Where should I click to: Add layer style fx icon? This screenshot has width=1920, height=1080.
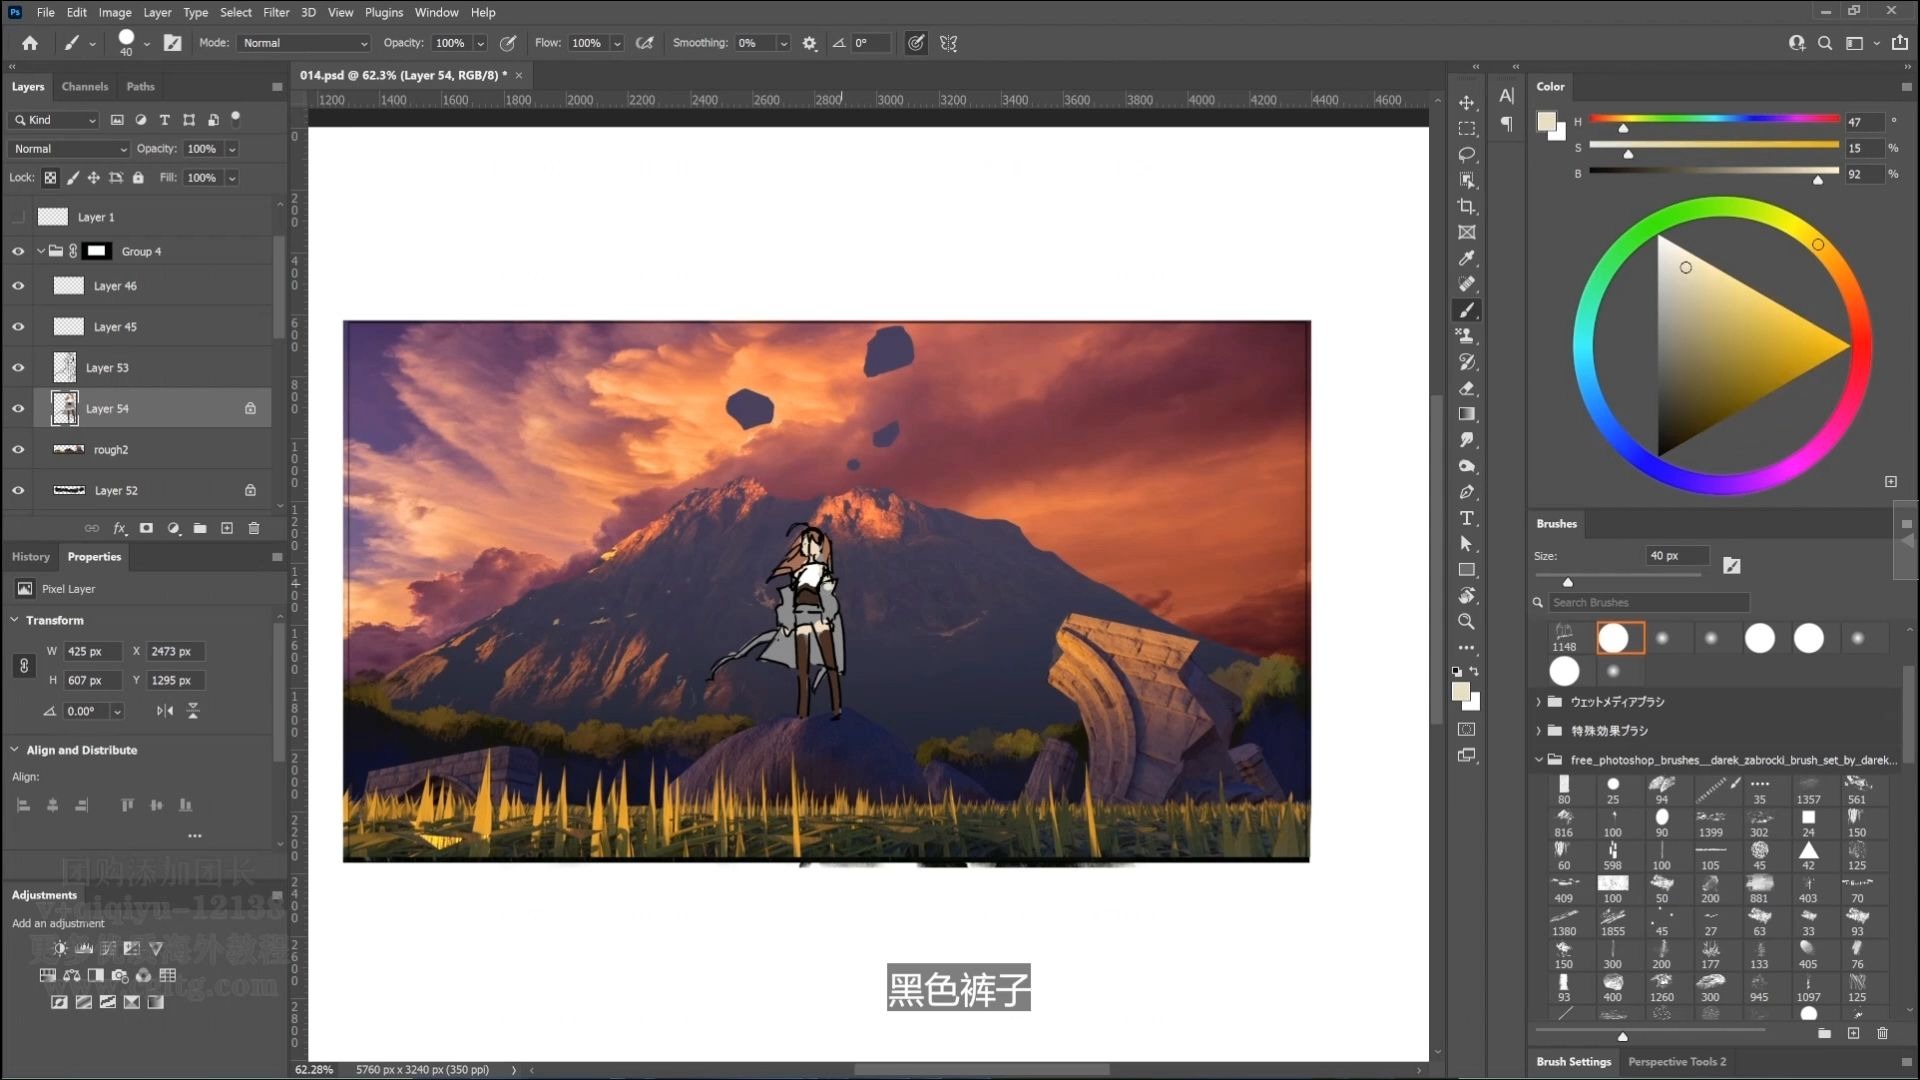[119, 528]
